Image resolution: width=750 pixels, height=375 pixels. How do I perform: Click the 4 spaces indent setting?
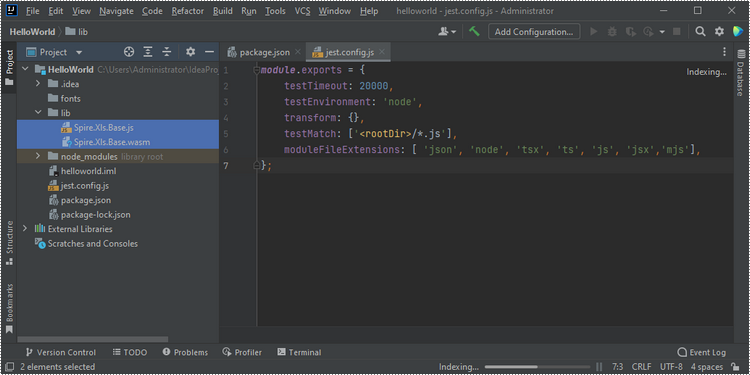point(706,367)
